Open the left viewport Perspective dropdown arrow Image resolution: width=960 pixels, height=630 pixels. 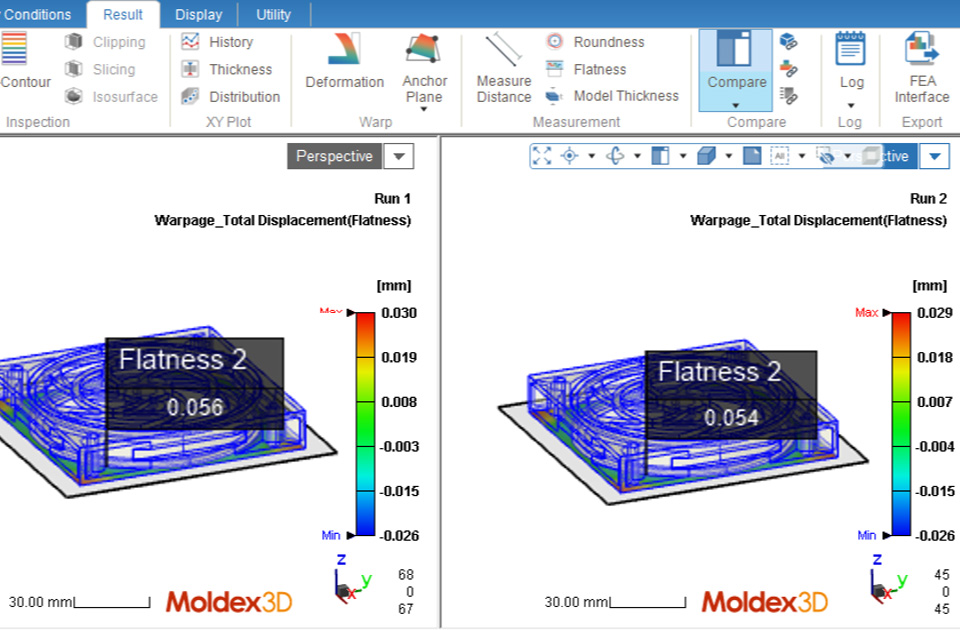pyautogui.click(x=399, y=156)
